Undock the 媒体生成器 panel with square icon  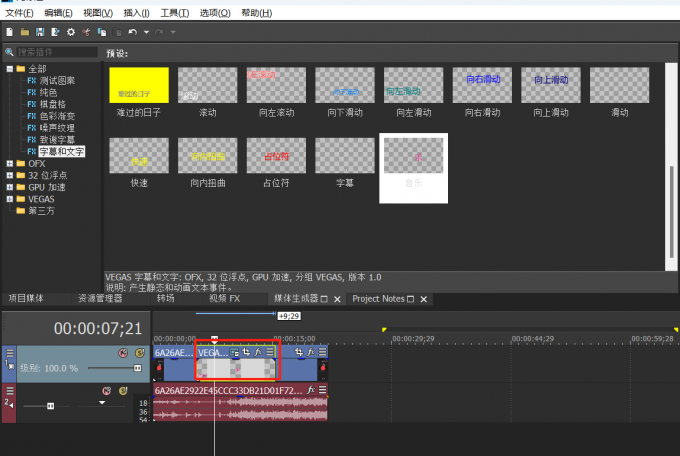(324, 299)
